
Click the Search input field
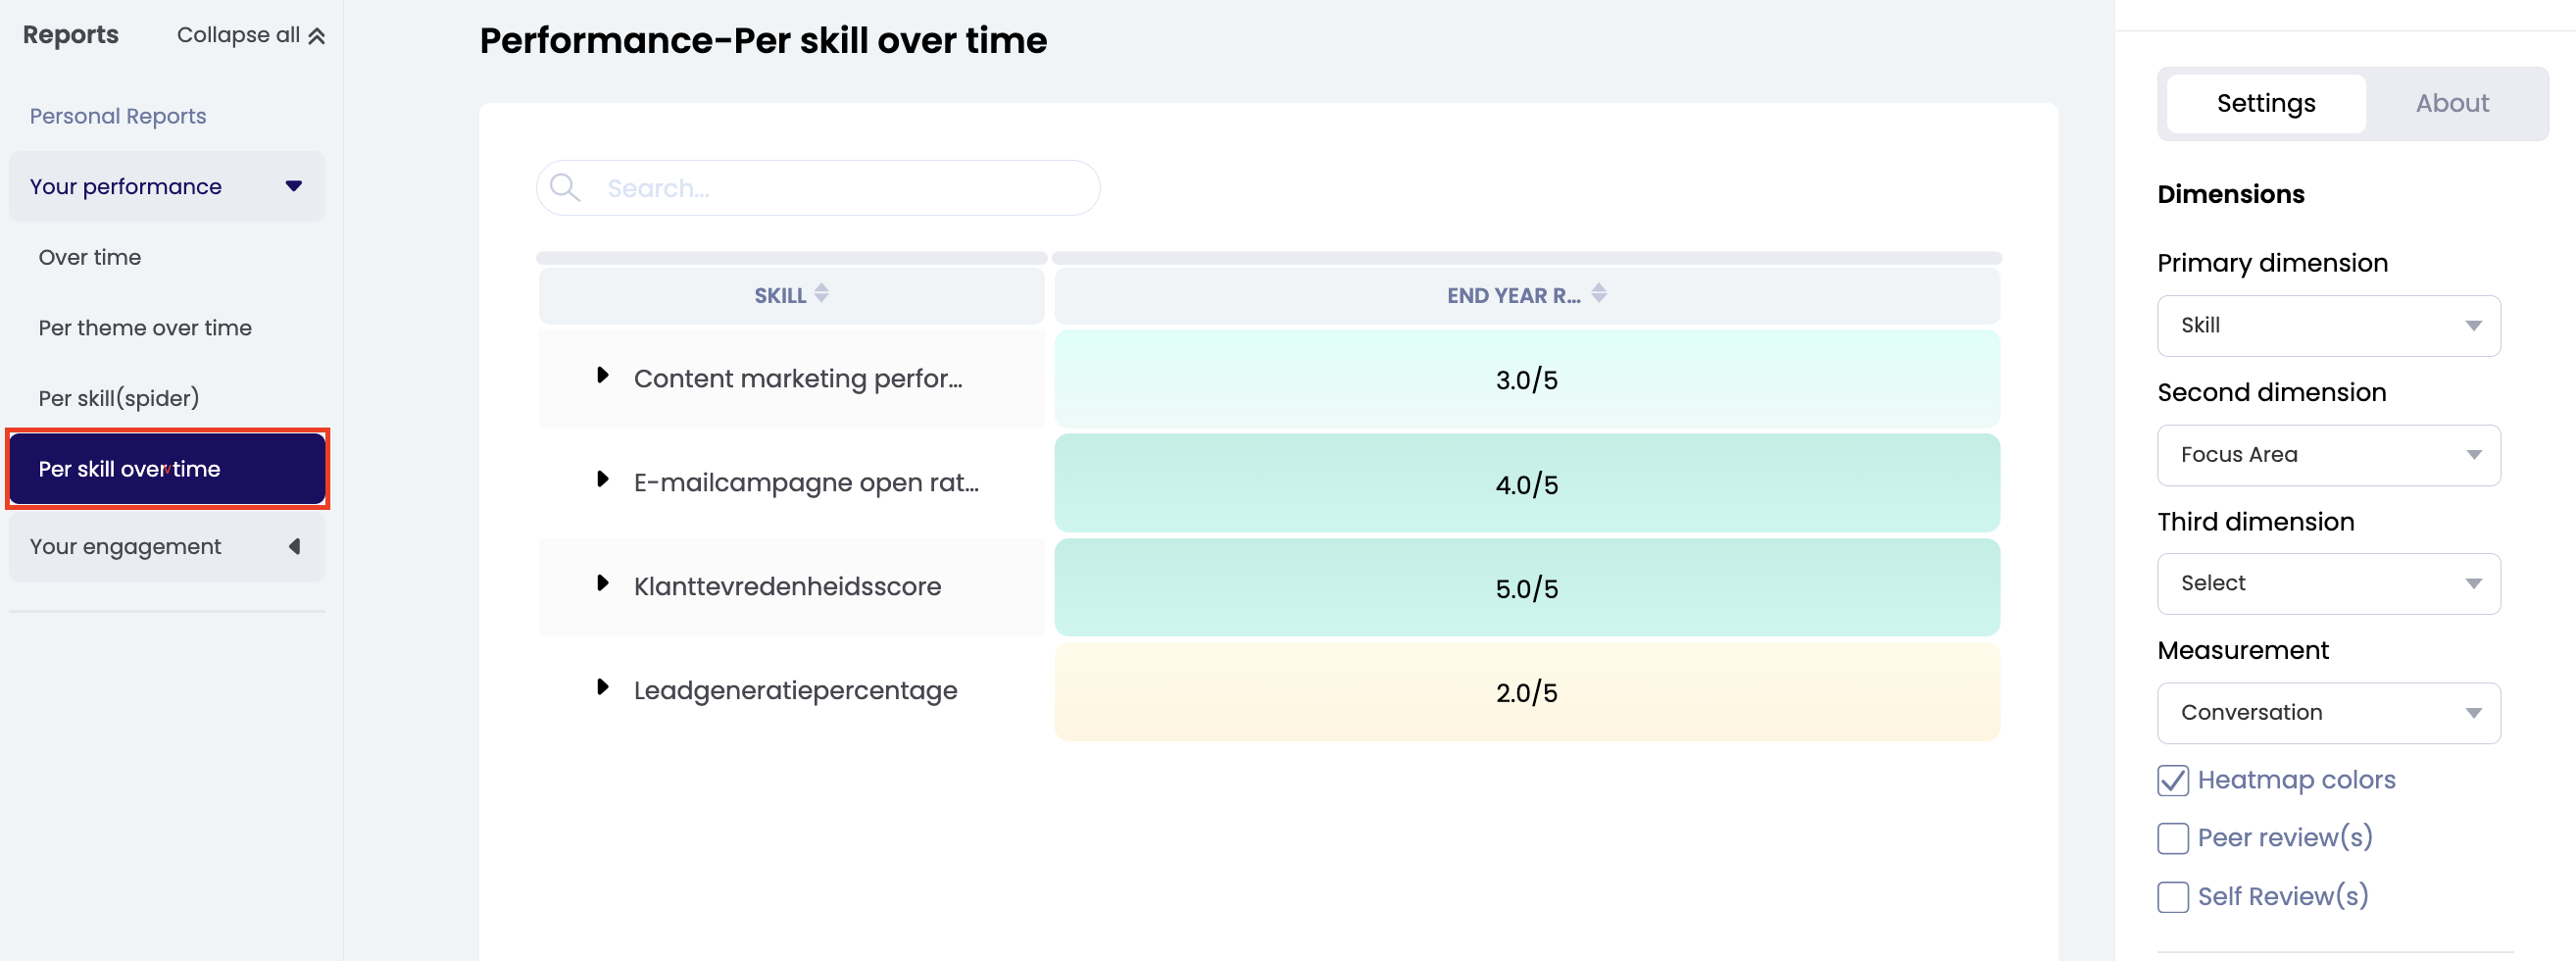pyautogui.click(x=840, y=188)
